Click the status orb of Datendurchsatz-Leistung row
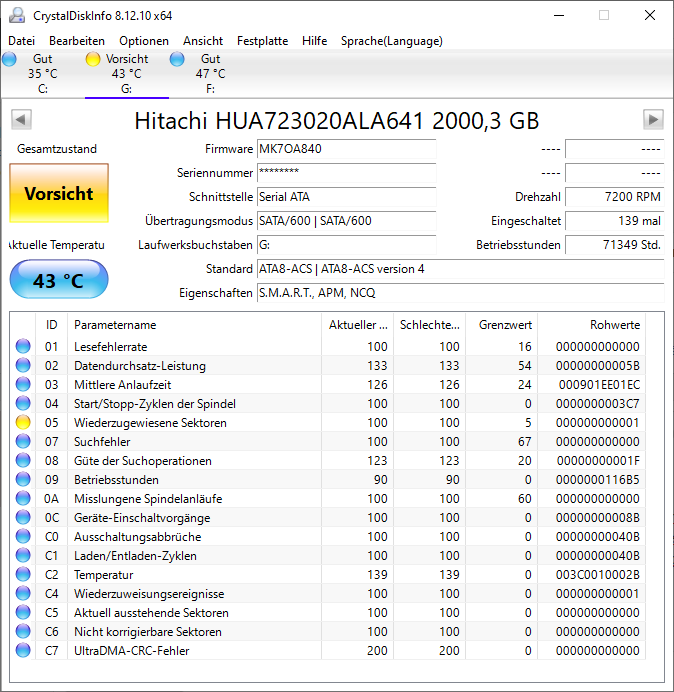The width and height of the screenshot is (674, 692). click(23, 365)
